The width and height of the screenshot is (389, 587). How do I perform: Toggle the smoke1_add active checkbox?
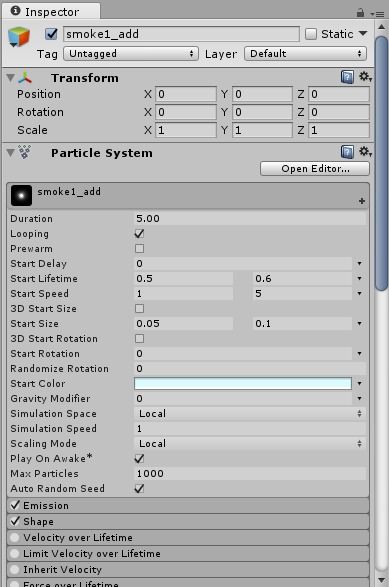click(x=51, y=34)
